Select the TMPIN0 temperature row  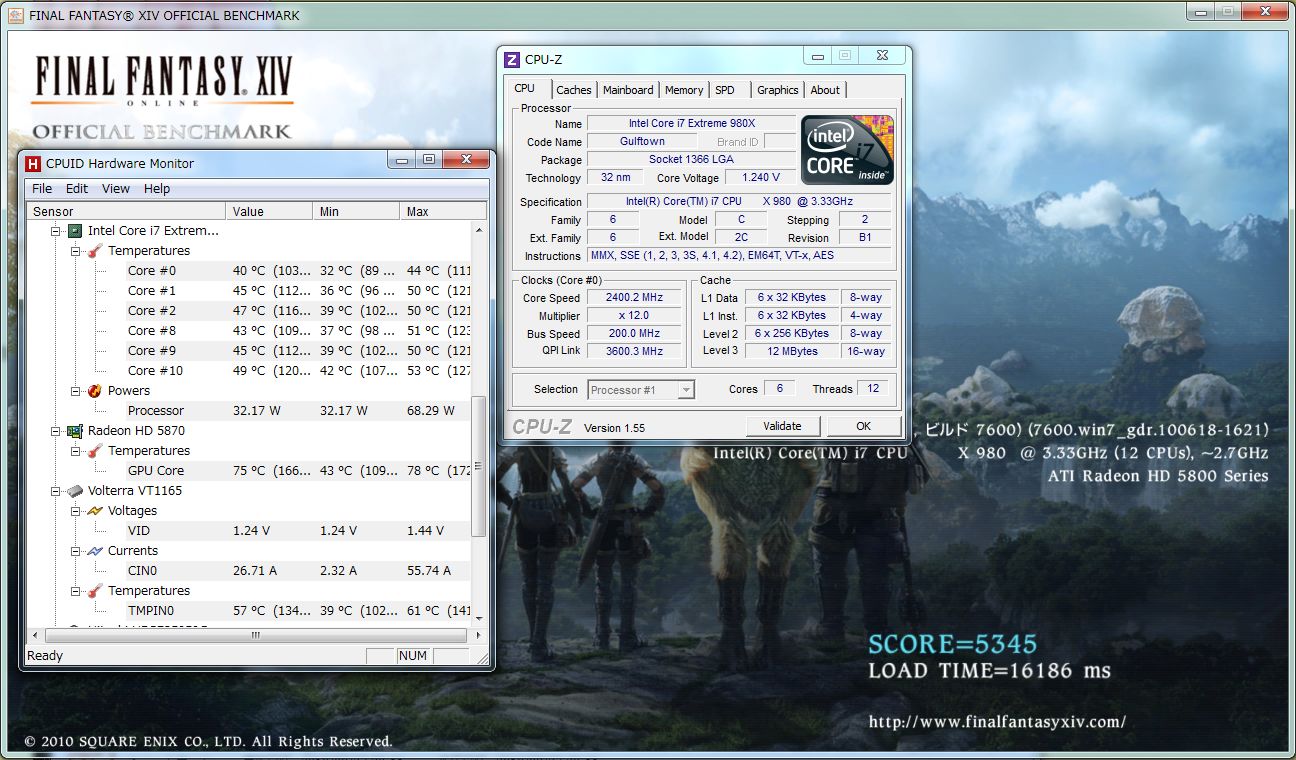(249, 611)
